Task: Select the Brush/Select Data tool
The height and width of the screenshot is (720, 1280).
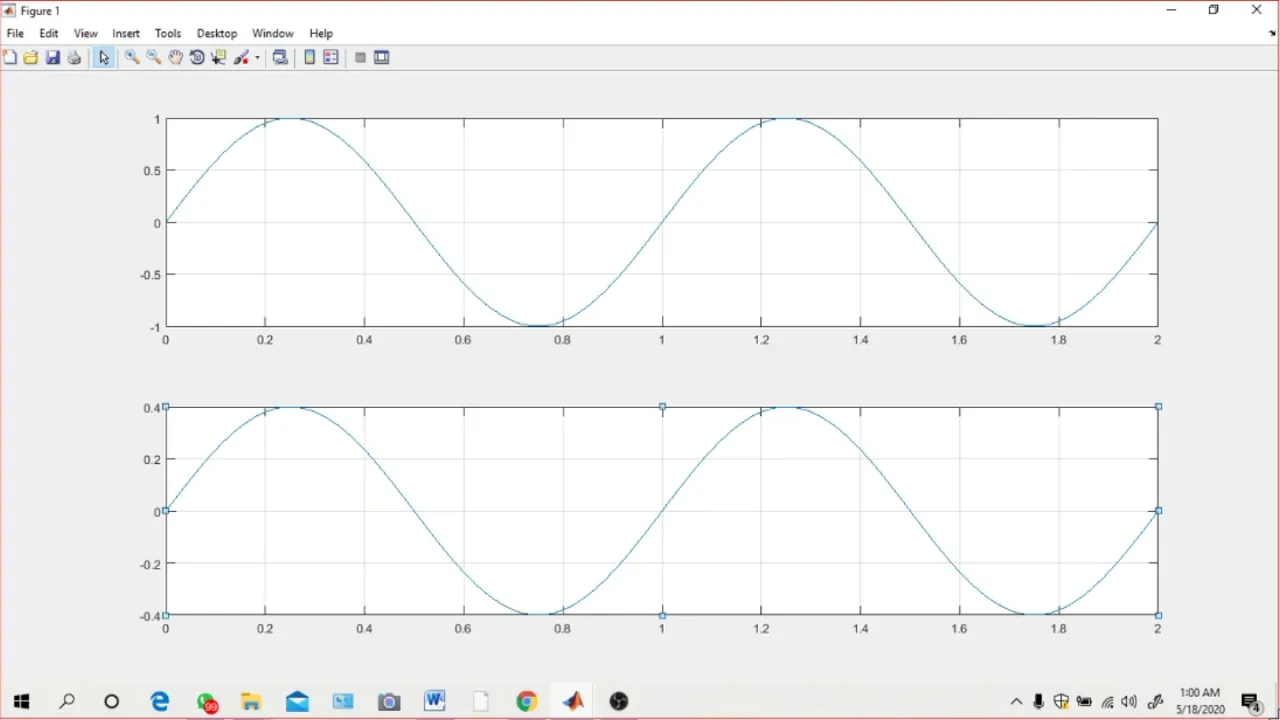Action: point(241,58)
